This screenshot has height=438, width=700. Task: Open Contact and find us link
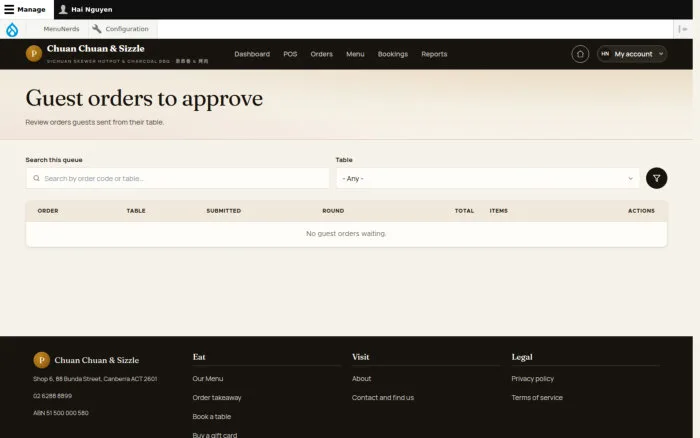[383, 397]
